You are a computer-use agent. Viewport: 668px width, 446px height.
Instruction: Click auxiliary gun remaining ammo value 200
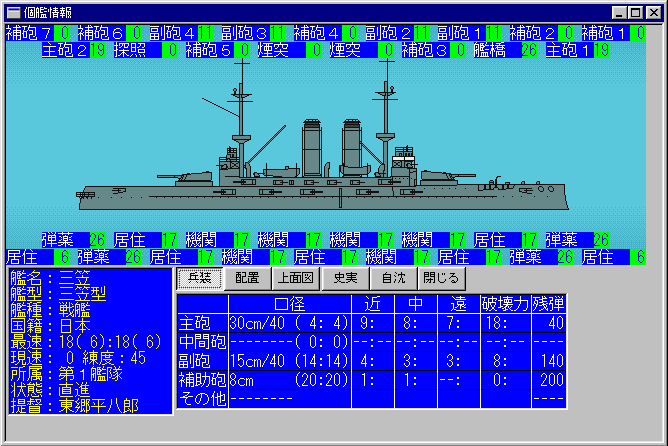(548, 380)
